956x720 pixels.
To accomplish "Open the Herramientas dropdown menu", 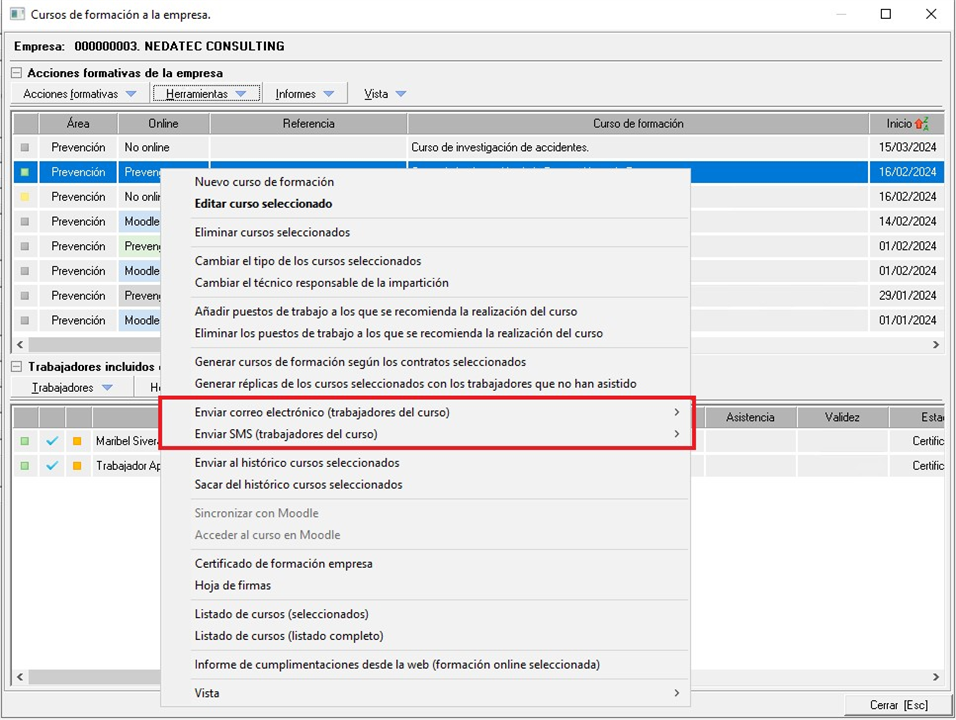I will coord(206,94).
